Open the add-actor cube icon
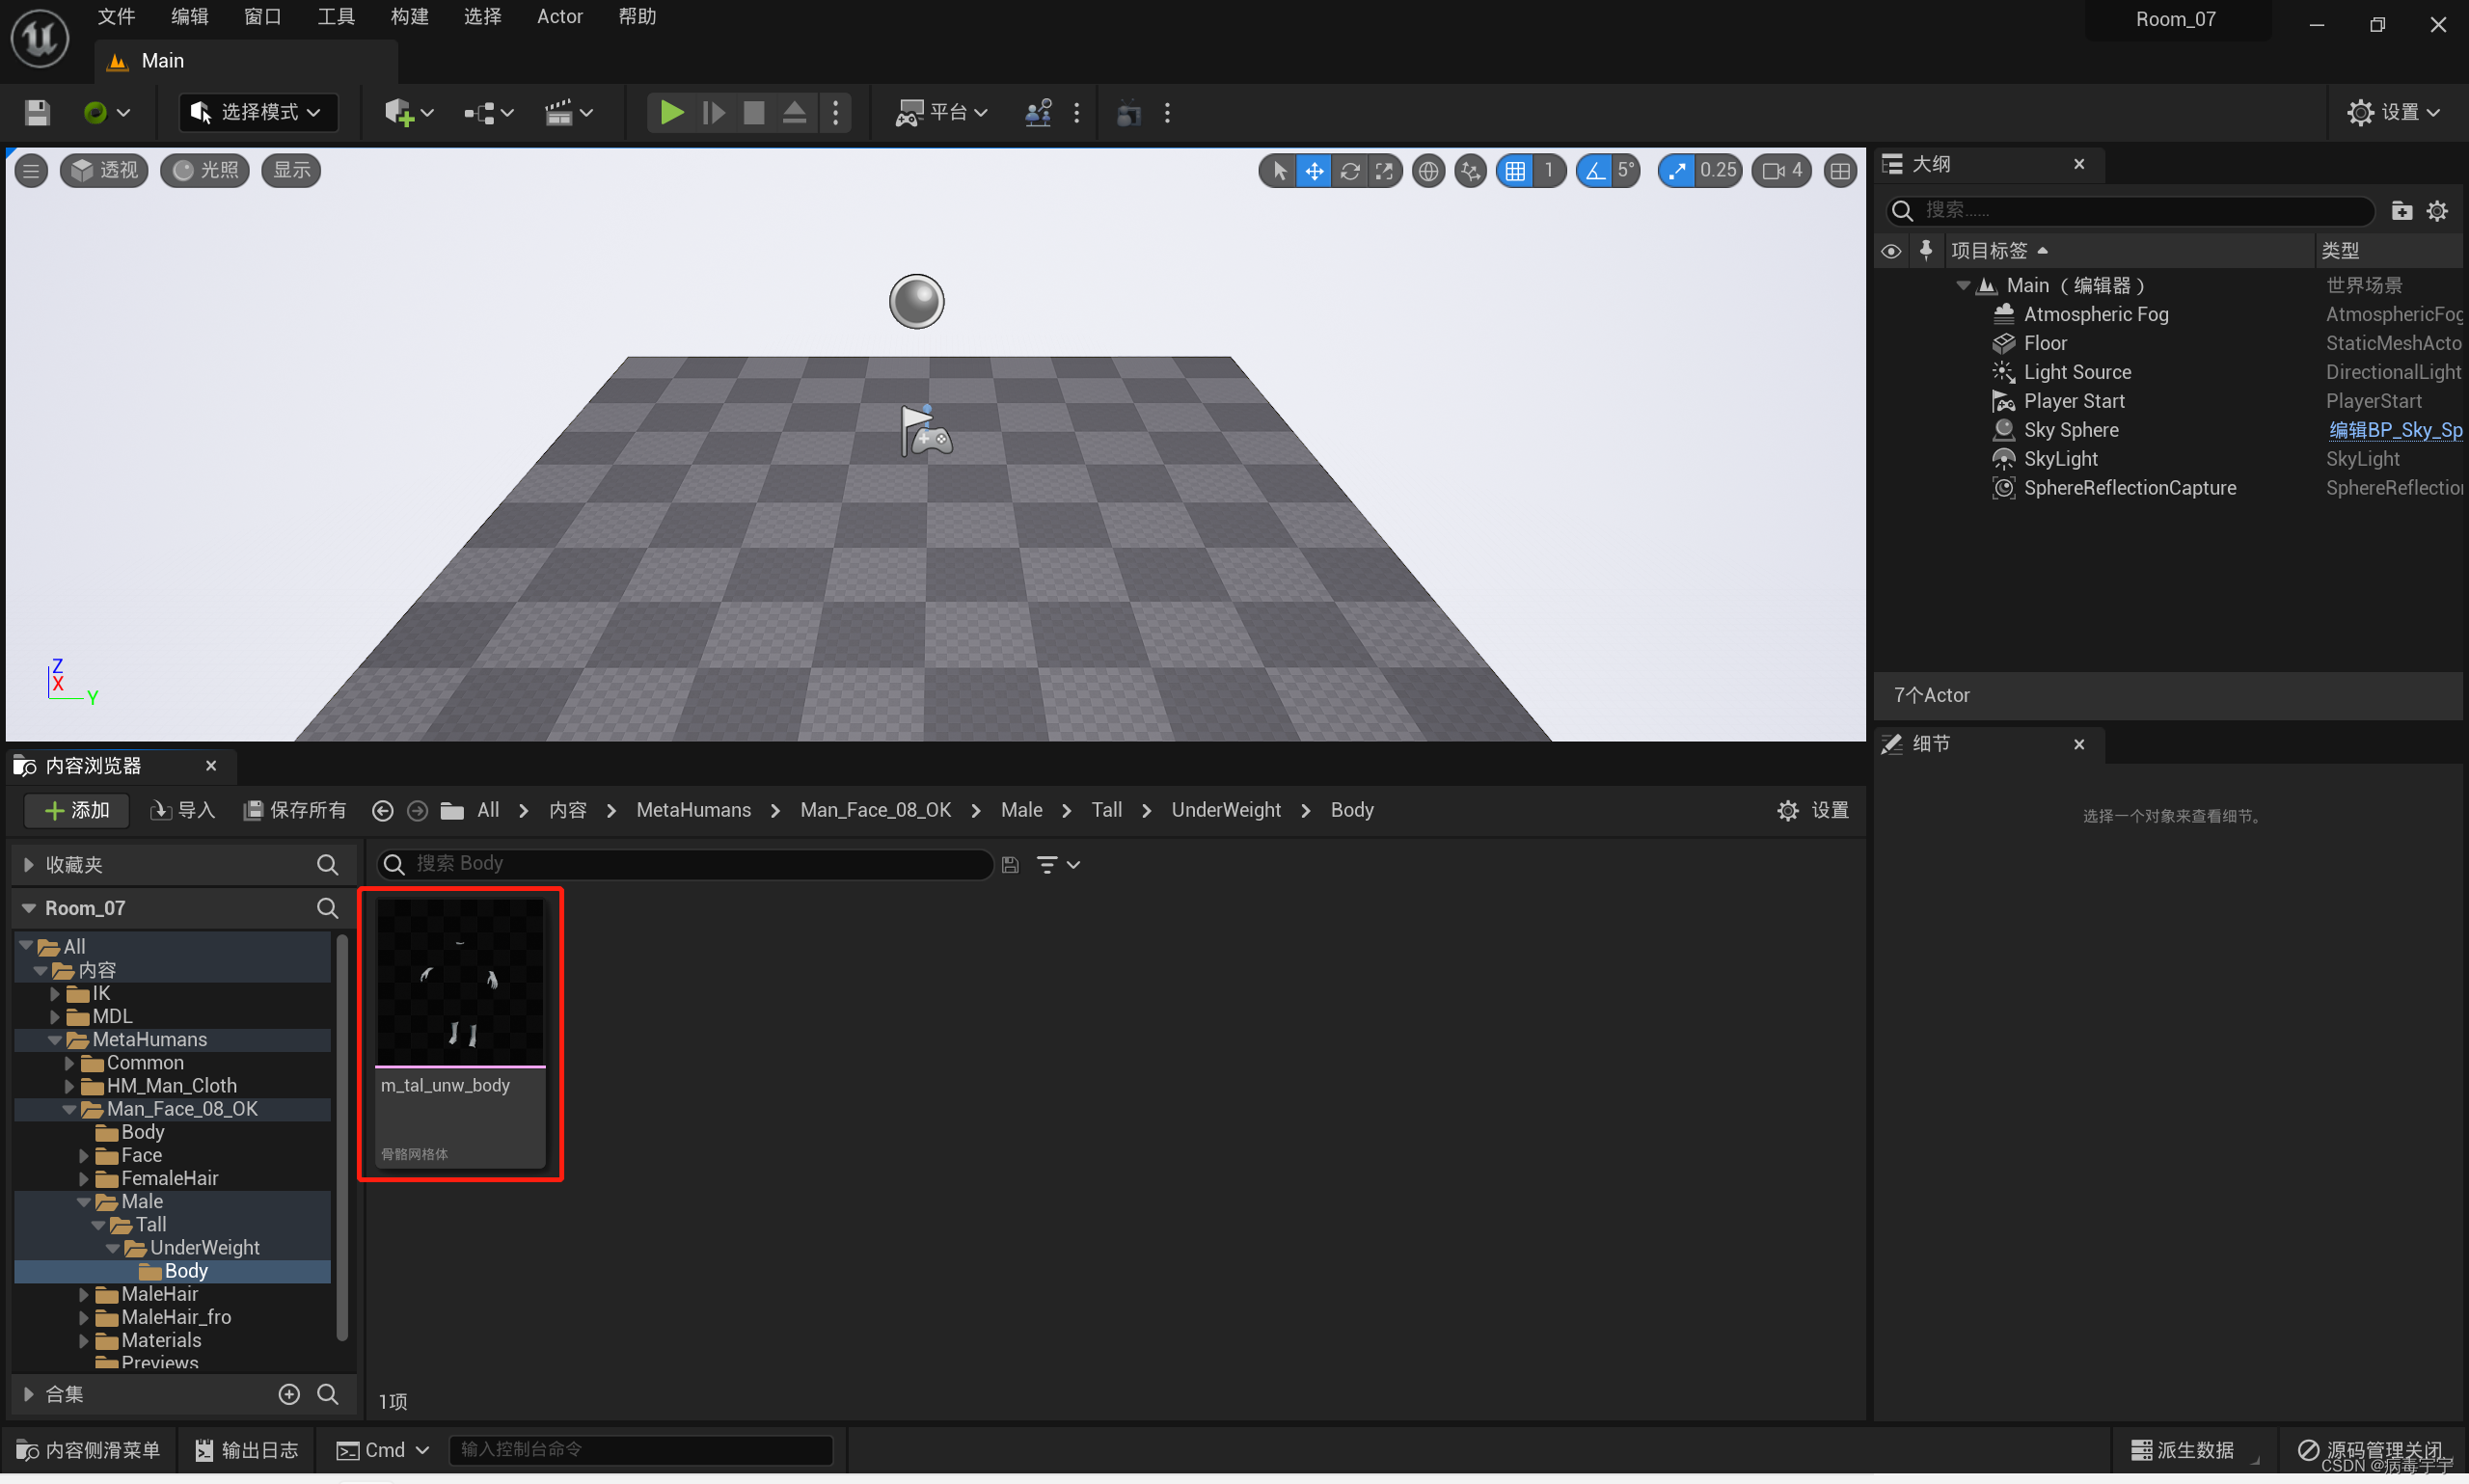Viewport: 2469px width, 1484px height. [399, 112]
